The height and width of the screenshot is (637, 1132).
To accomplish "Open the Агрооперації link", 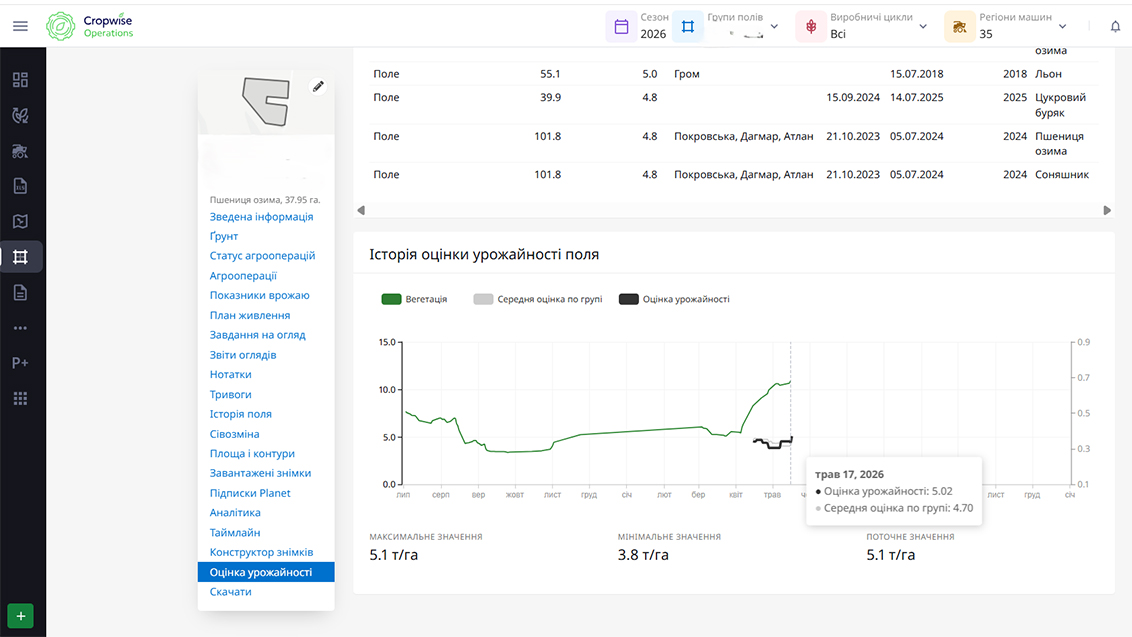I will [243, 276].
